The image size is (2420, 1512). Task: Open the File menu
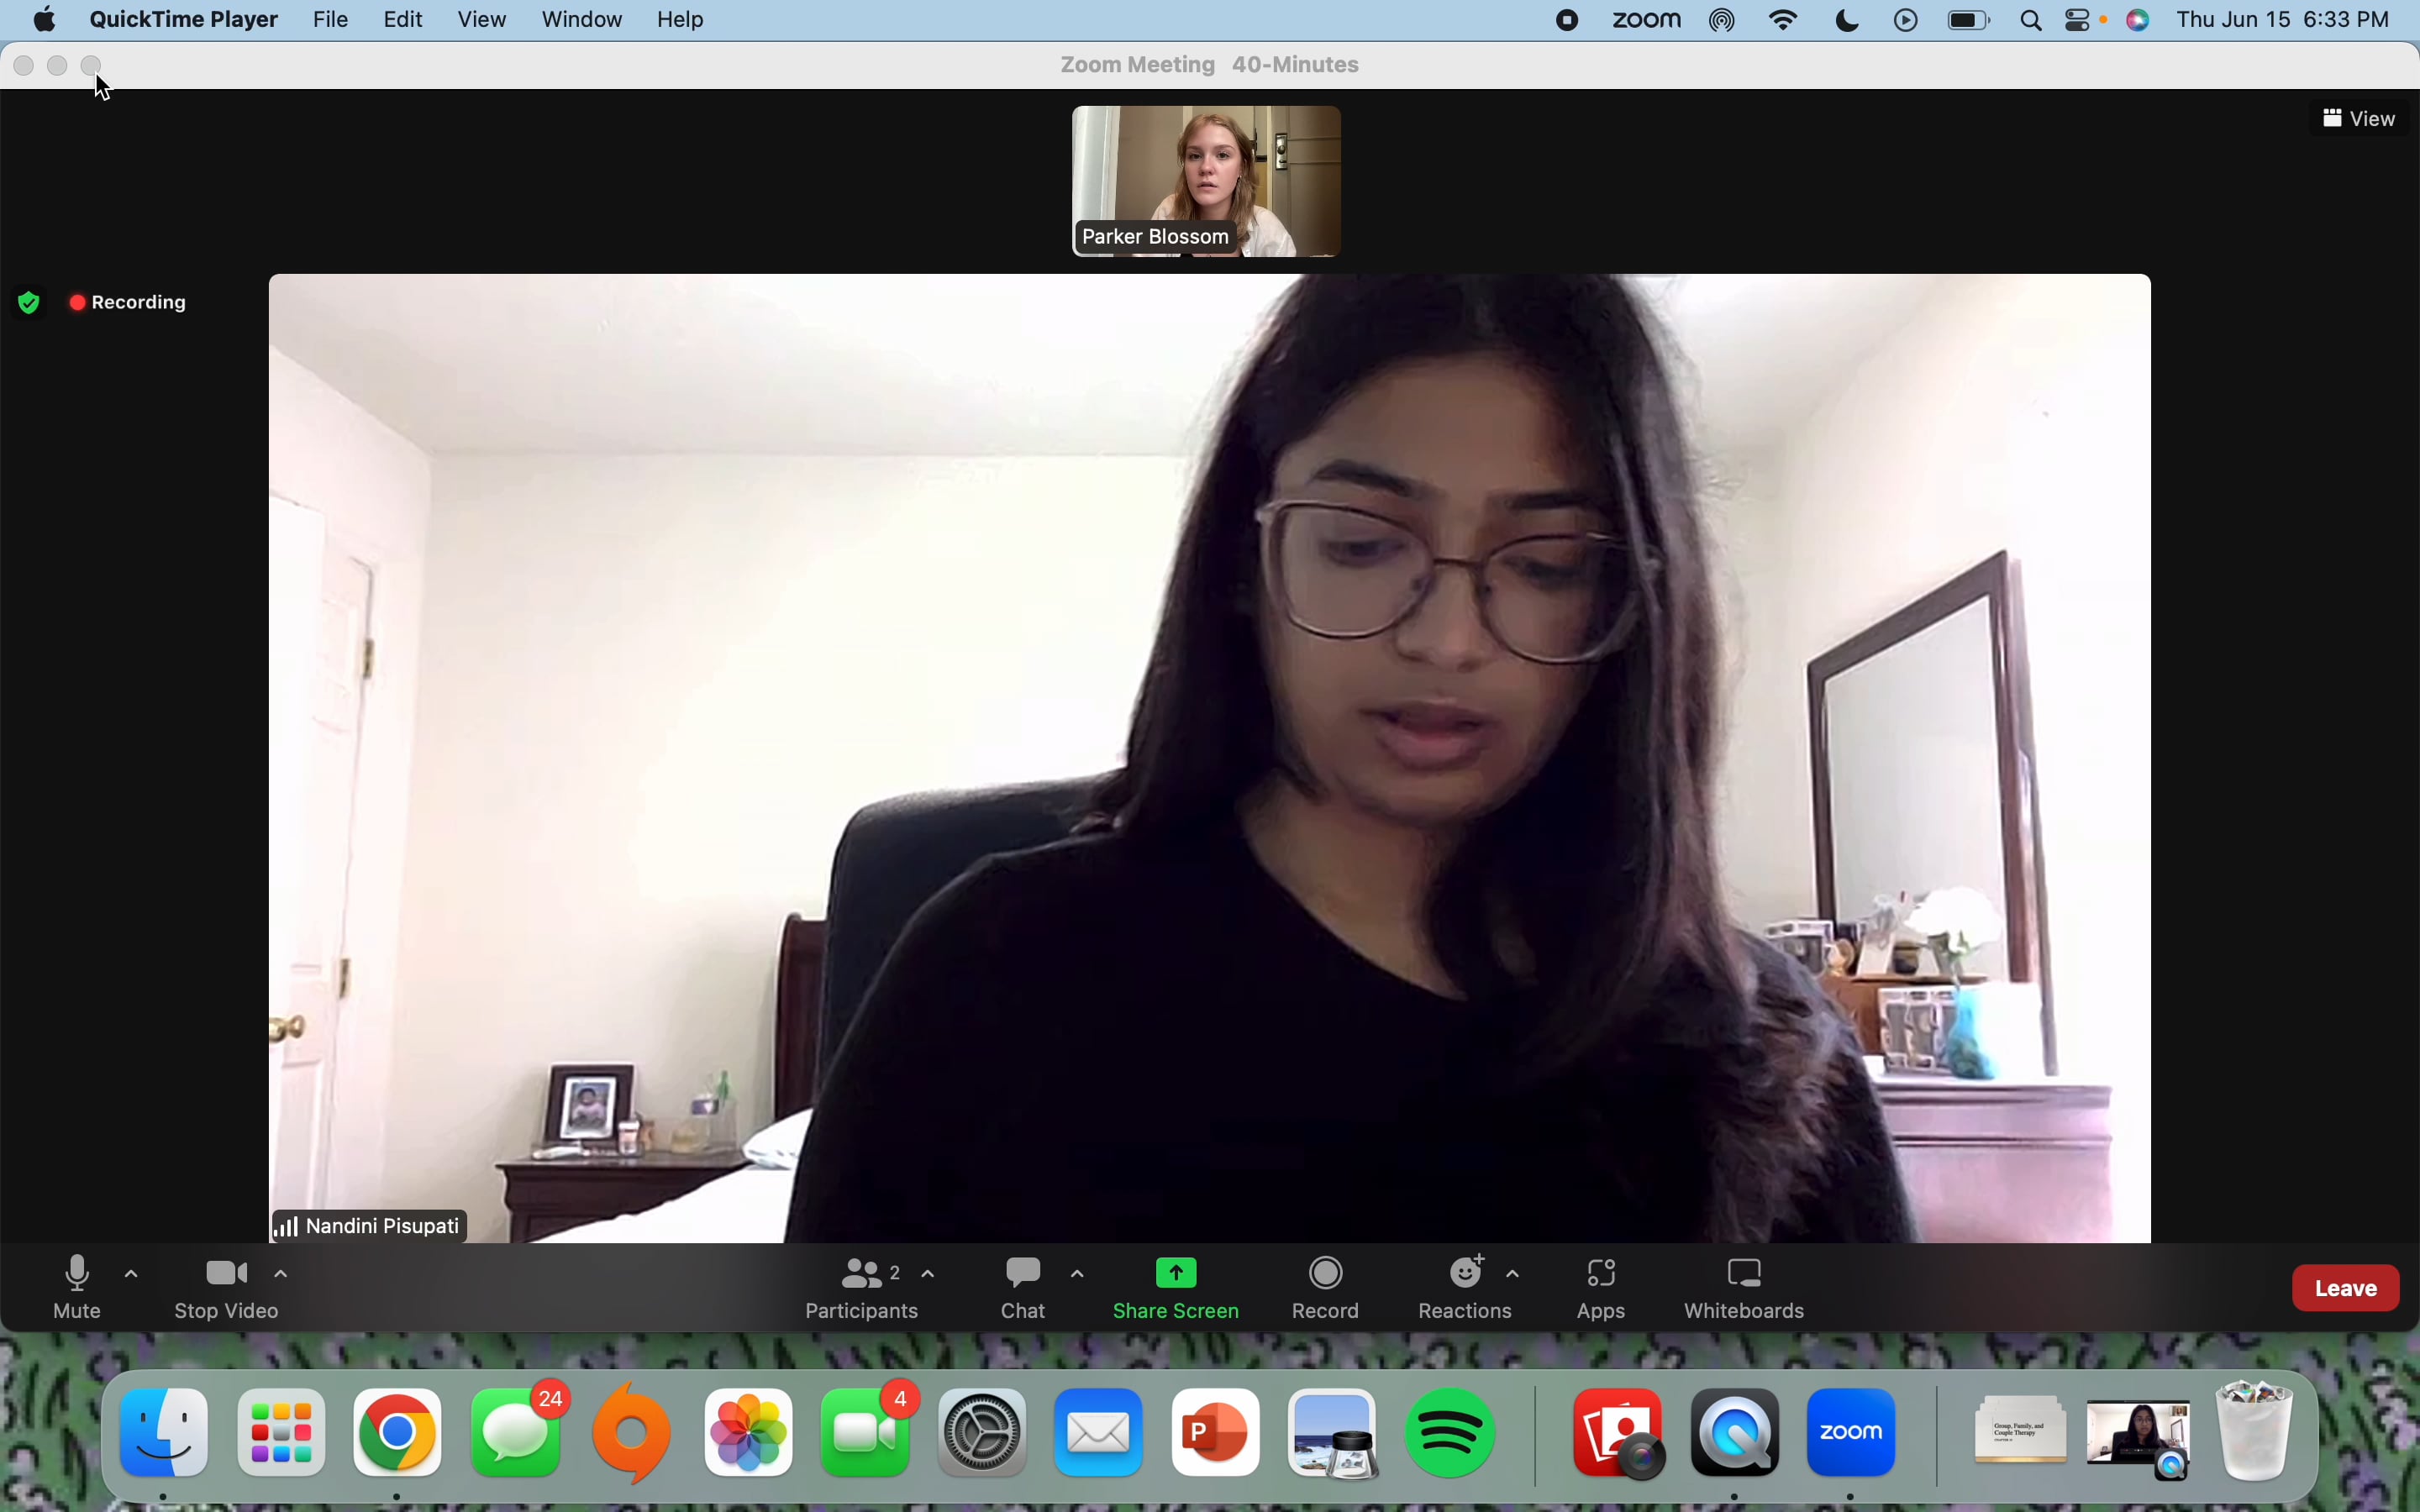click(331, 20)
